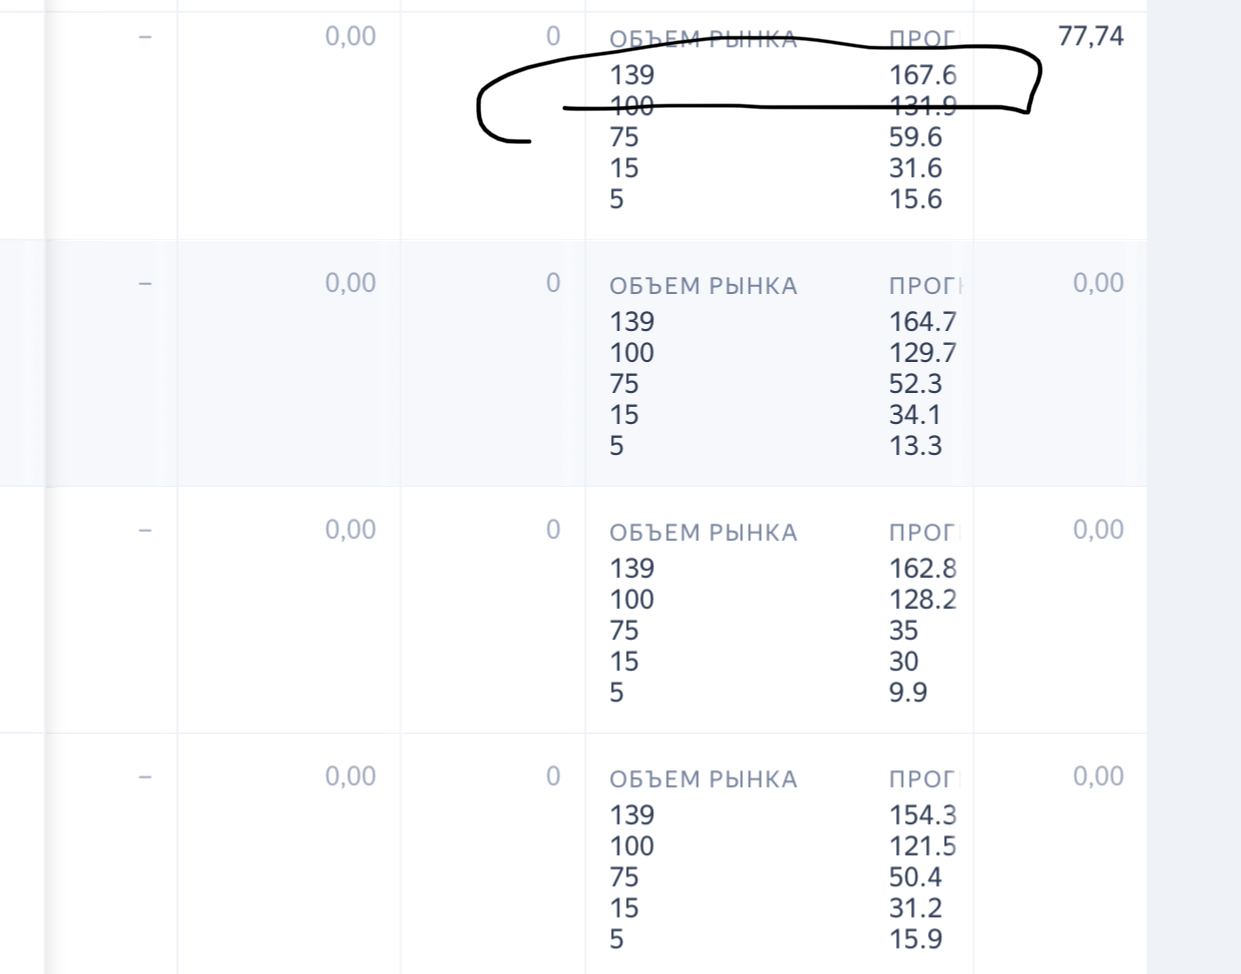Click the 162.8 forecast value

tap(922, 569)
